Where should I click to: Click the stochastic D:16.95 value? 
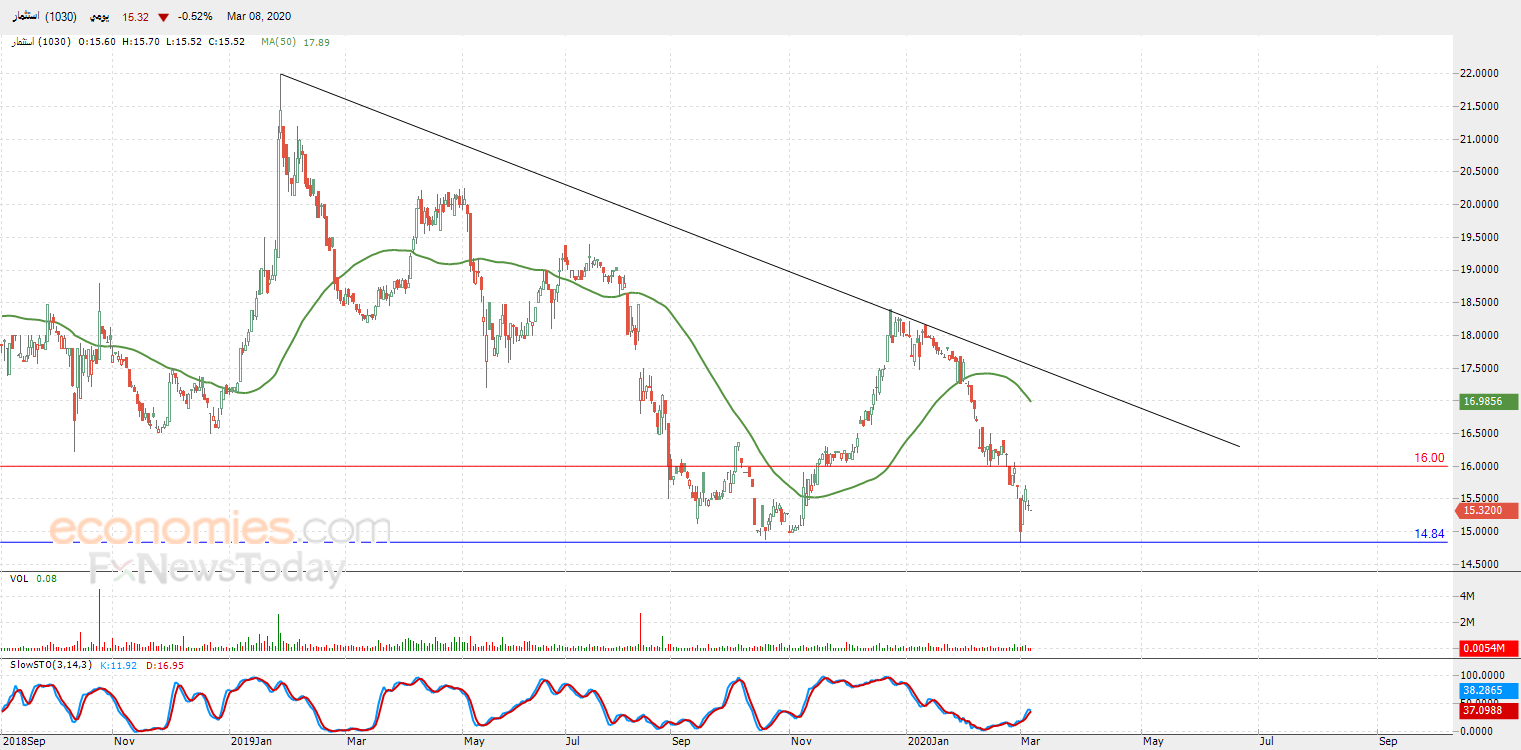click(x=164, y=664)
